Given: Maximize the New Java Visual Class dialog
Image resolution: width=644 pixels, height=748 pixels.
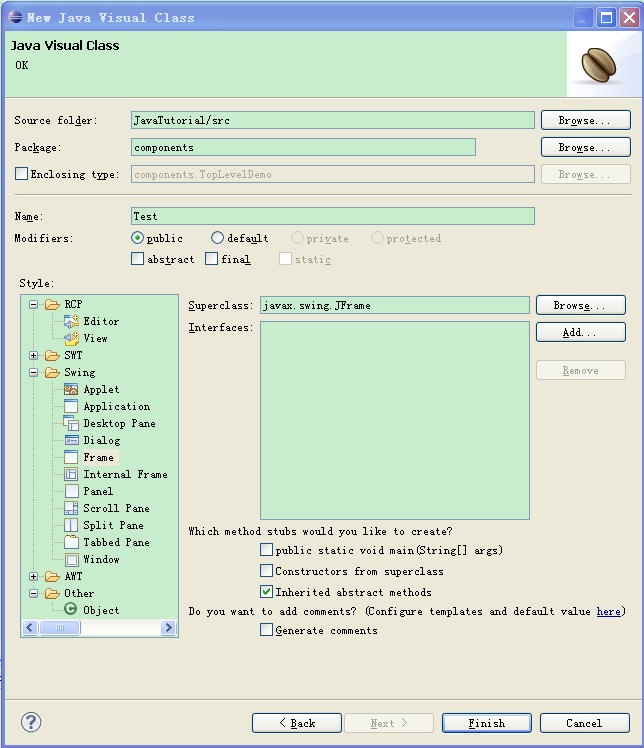Looking at the screenshot, I should [x=606, y=18].
